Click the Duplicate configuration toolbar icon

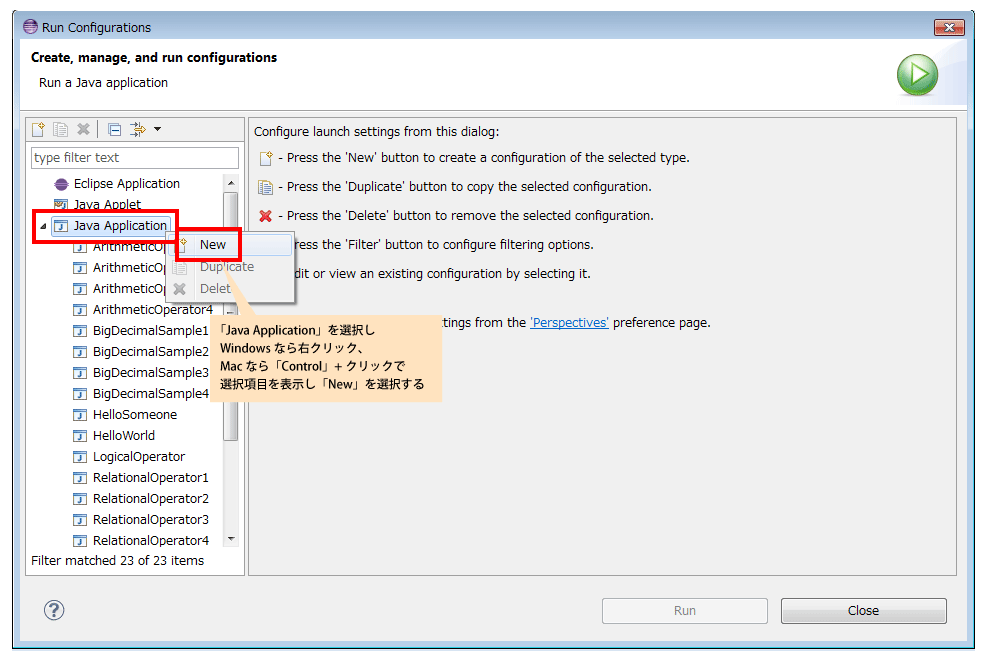(60, 129)
